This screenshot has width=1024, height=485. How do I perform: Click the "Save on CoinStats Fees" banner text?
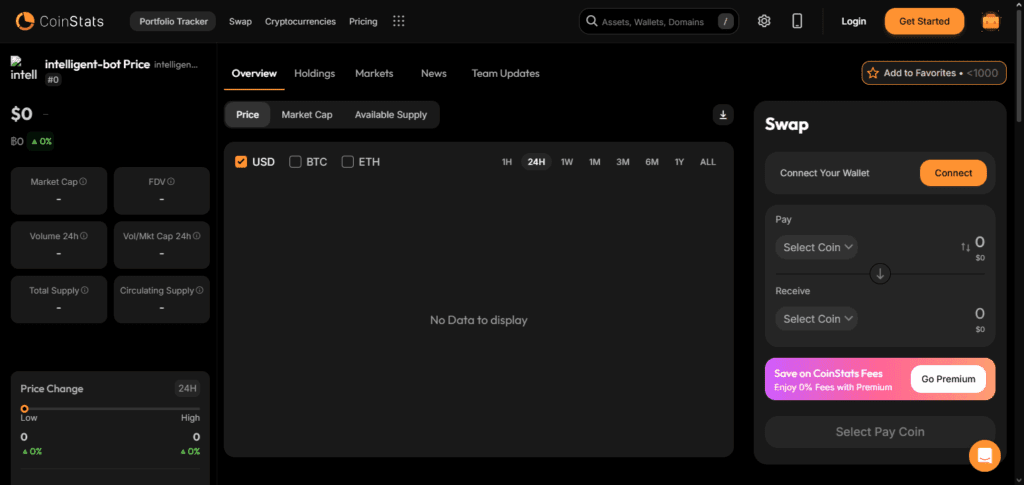tap(828, 373)
